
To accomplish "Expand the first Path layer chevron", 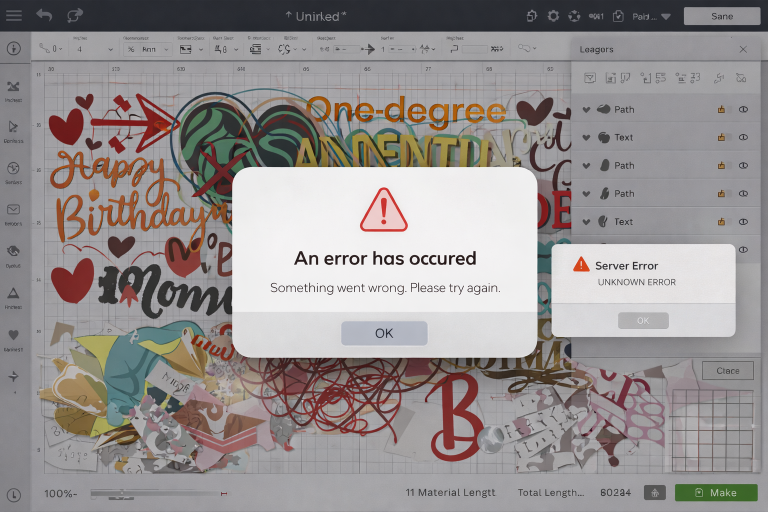I will [587, 110].
